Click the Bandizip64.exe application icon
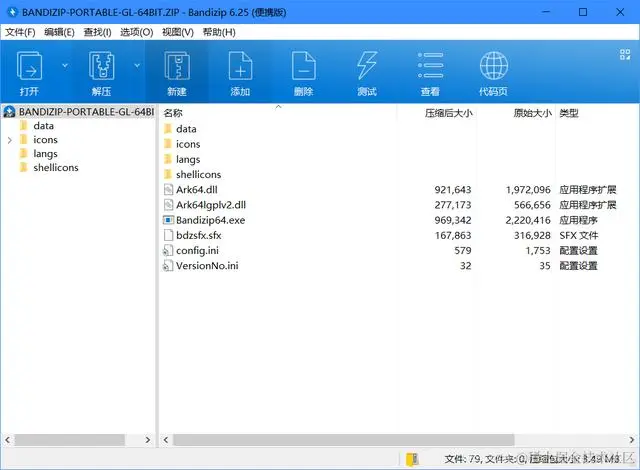 (168, 220)
